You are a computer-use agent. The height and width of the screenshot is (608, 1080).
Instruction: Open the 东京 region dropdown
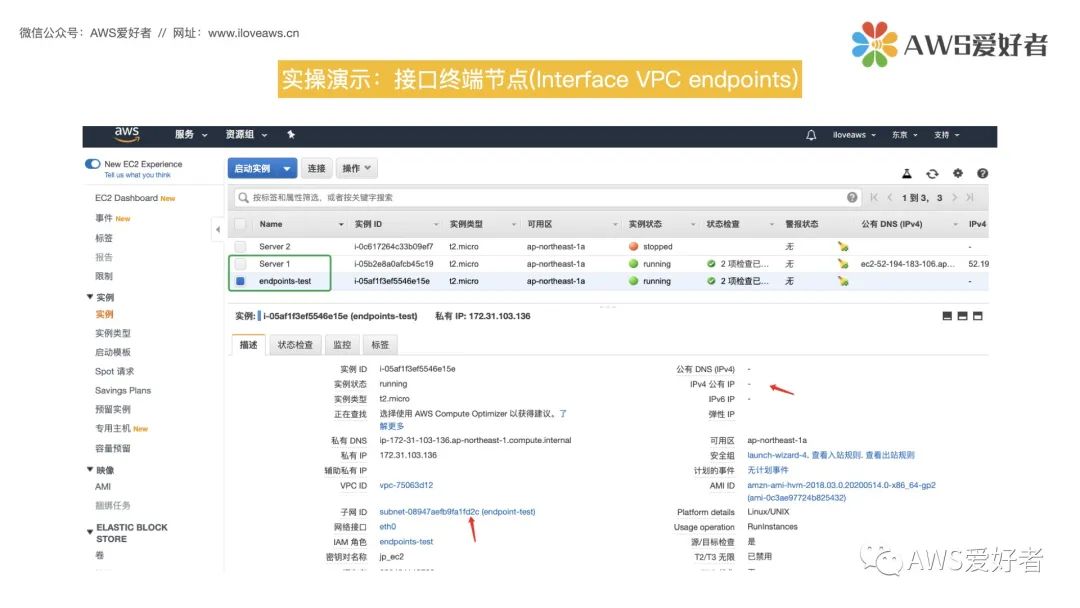point(905,135)
